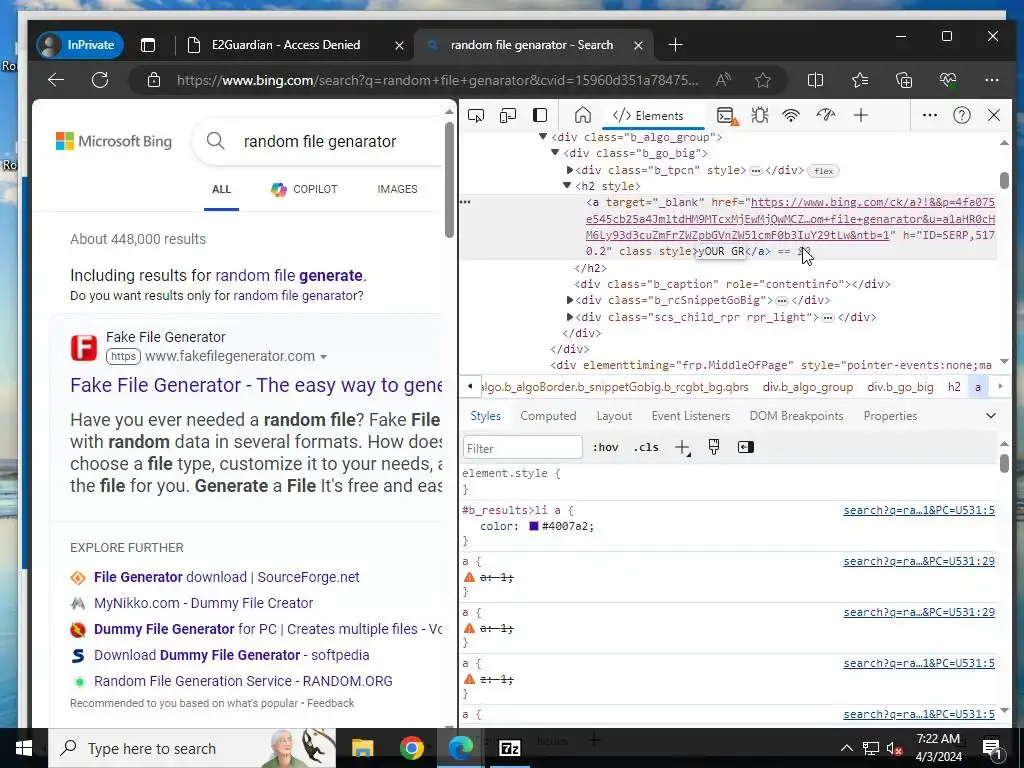Click the Bing search query box

pos(320,141)
